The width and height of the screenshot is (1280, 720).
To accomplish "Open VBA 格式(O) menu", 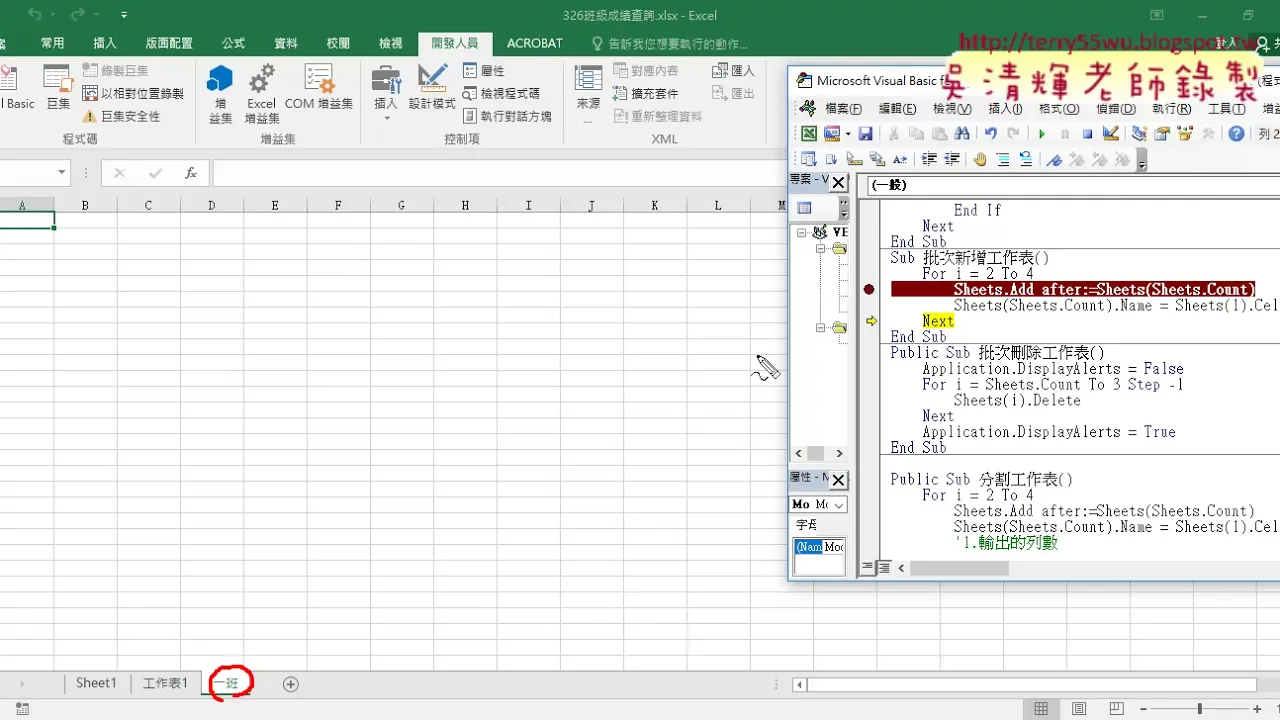I will [x=1059, y=109].
